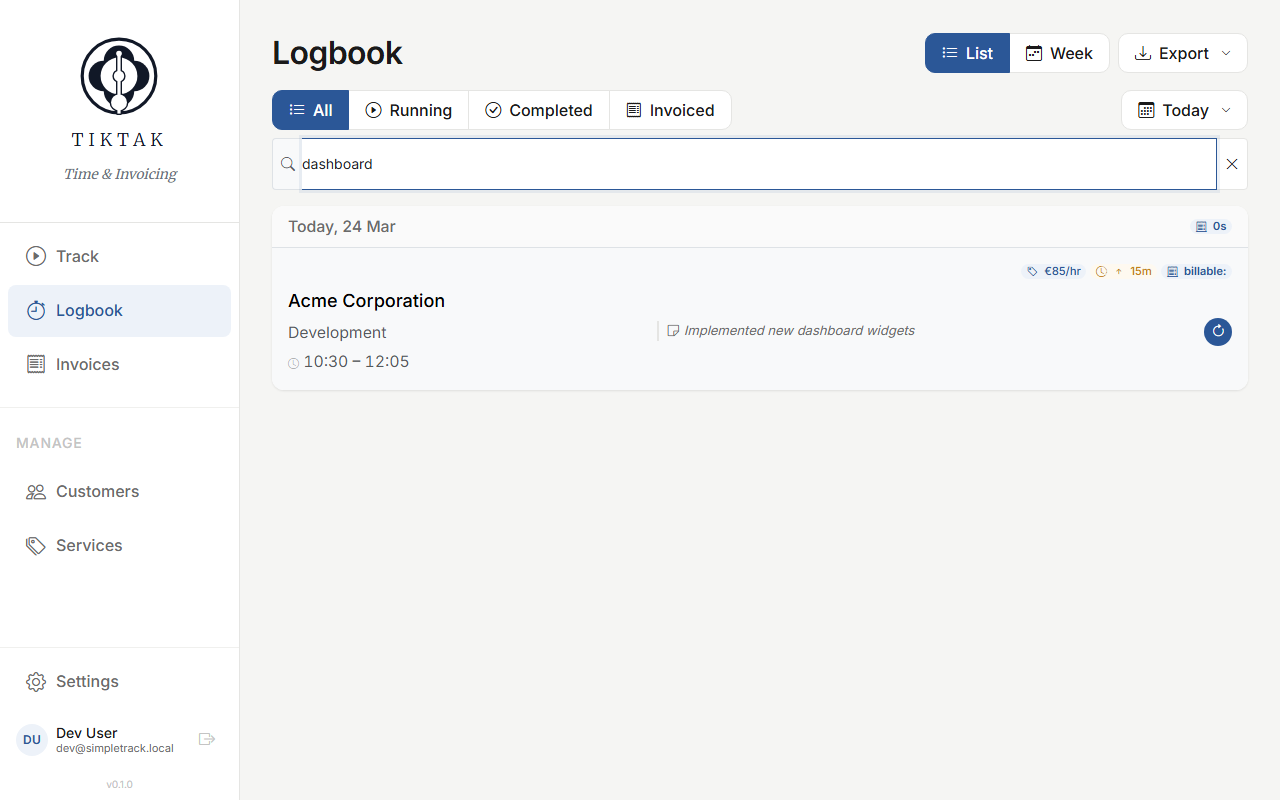This screenshot has height=800, width=1280.
Task: Click the €85/hr rate badge
Action: (1053, 271)
